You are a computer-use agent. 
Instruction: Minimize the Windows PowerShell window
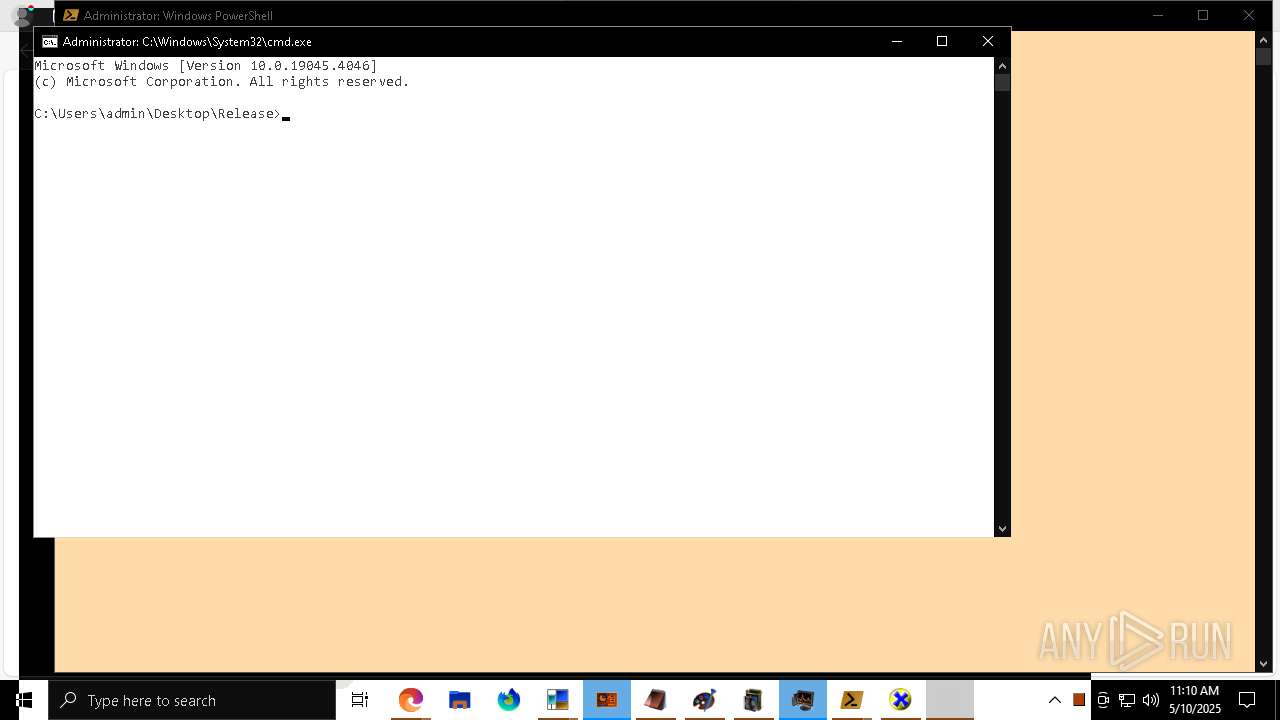click(x=1158, y=15)
